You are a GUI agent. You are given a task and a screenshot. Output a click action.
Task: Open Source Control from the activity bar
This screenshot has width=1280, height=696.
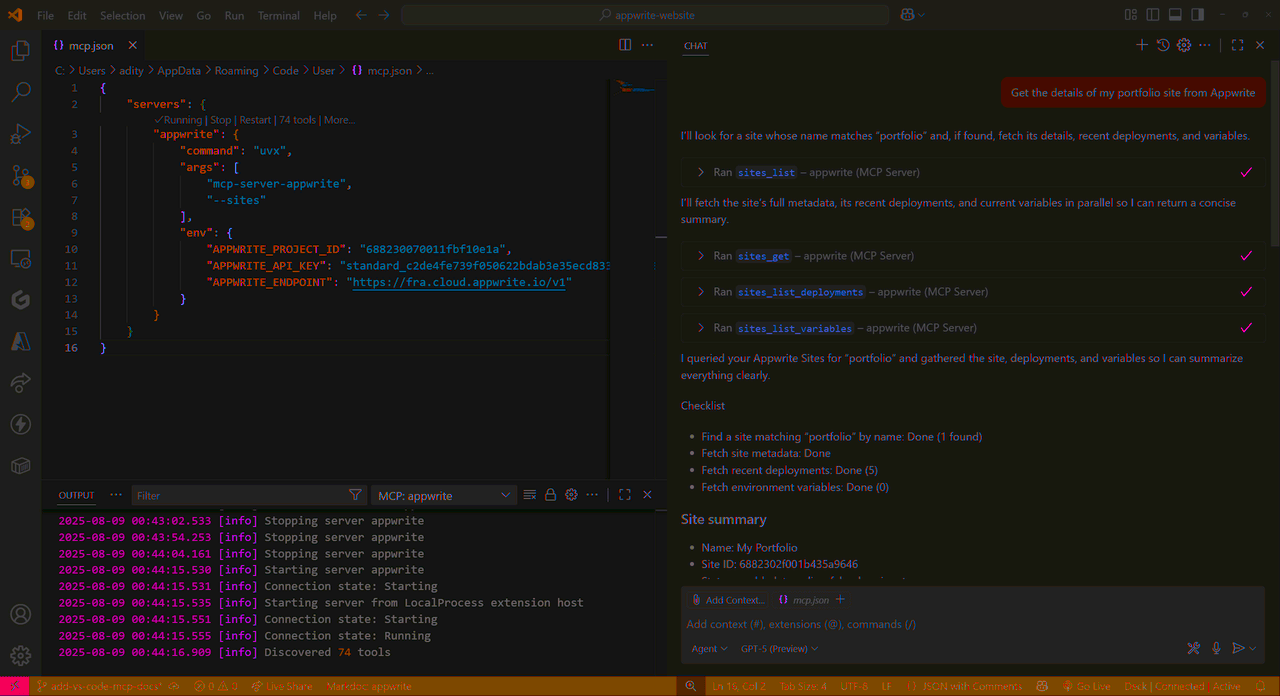coord(20,175)
